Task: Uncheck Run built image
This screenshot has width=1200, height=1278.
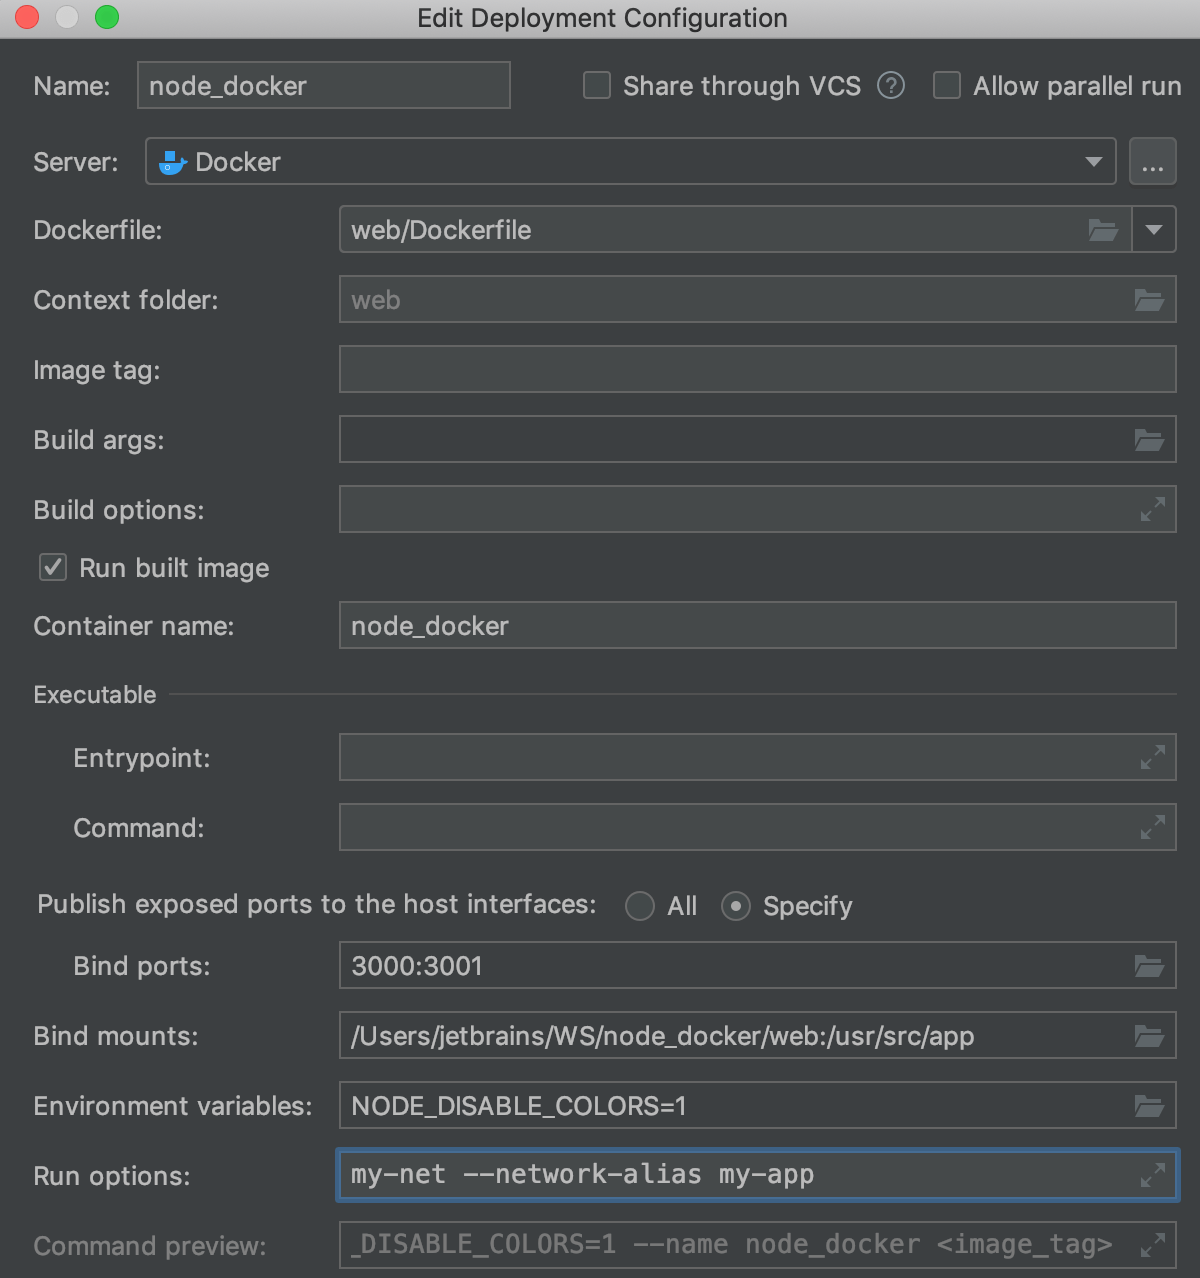Action: [x=53, y=568]
